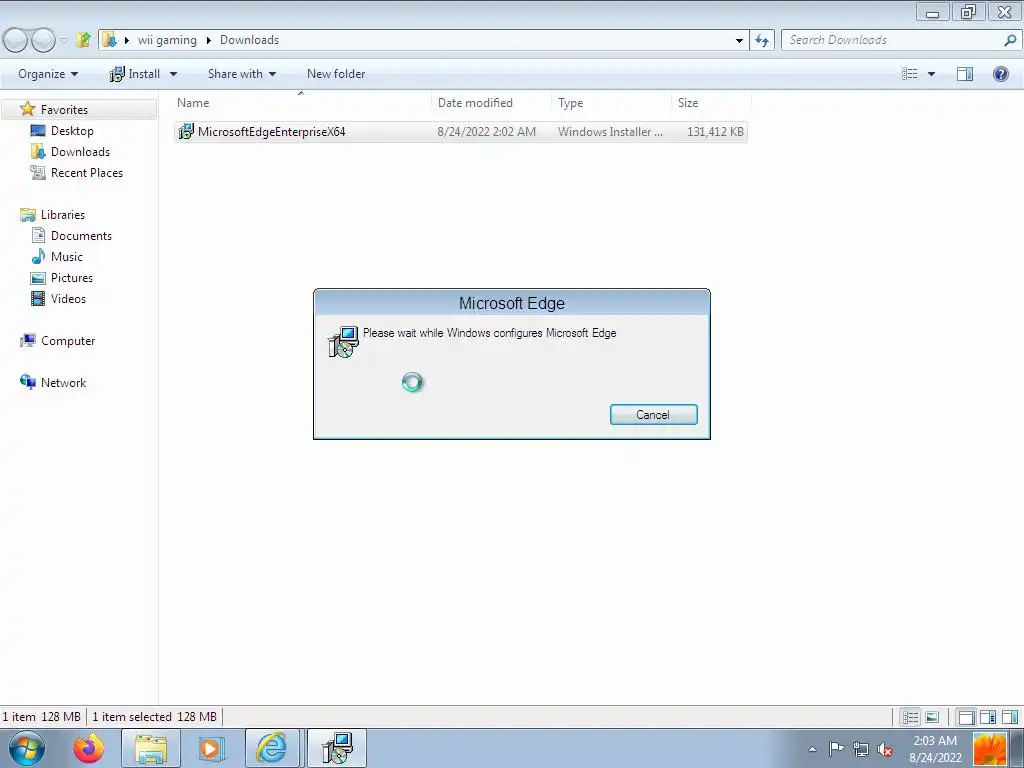This screenshot has height=768, width=1024.
Task: Open Downloads under Favorites
Action: pos(80,152)
